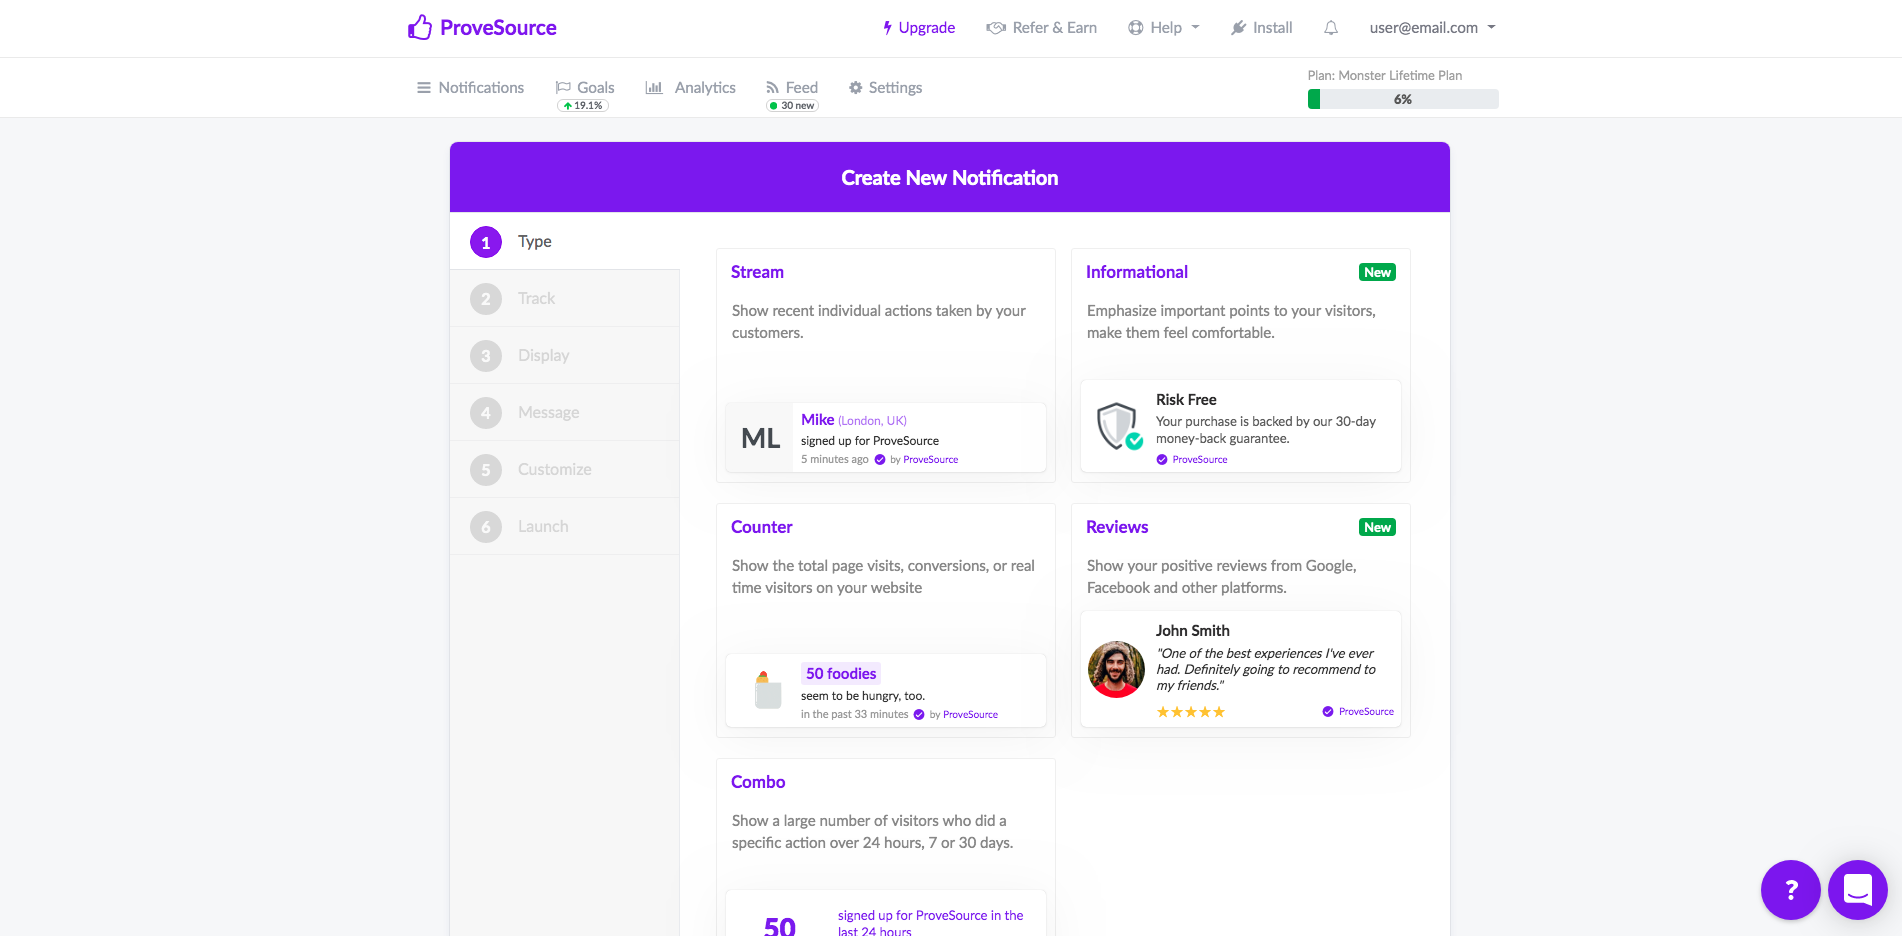Choose the Combo notification type
This screenshot has width=1902, height=936.
(886, 848)
